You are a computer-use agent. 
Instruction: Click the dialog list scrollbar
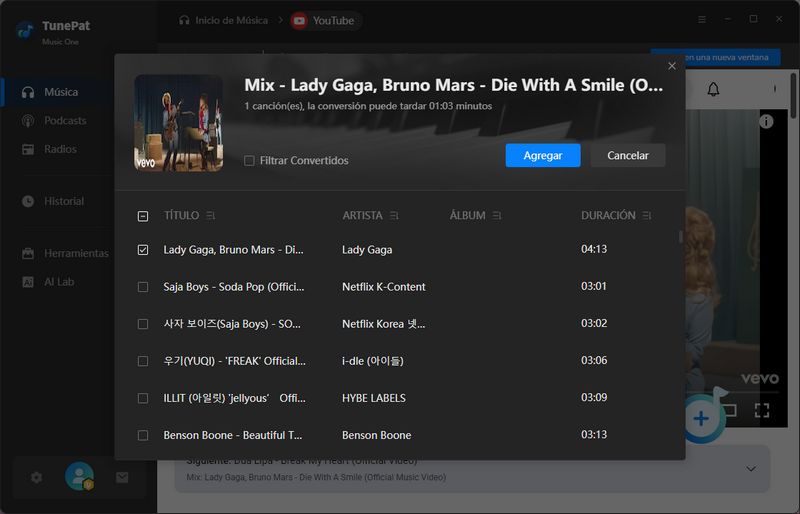tap(681, 237)
